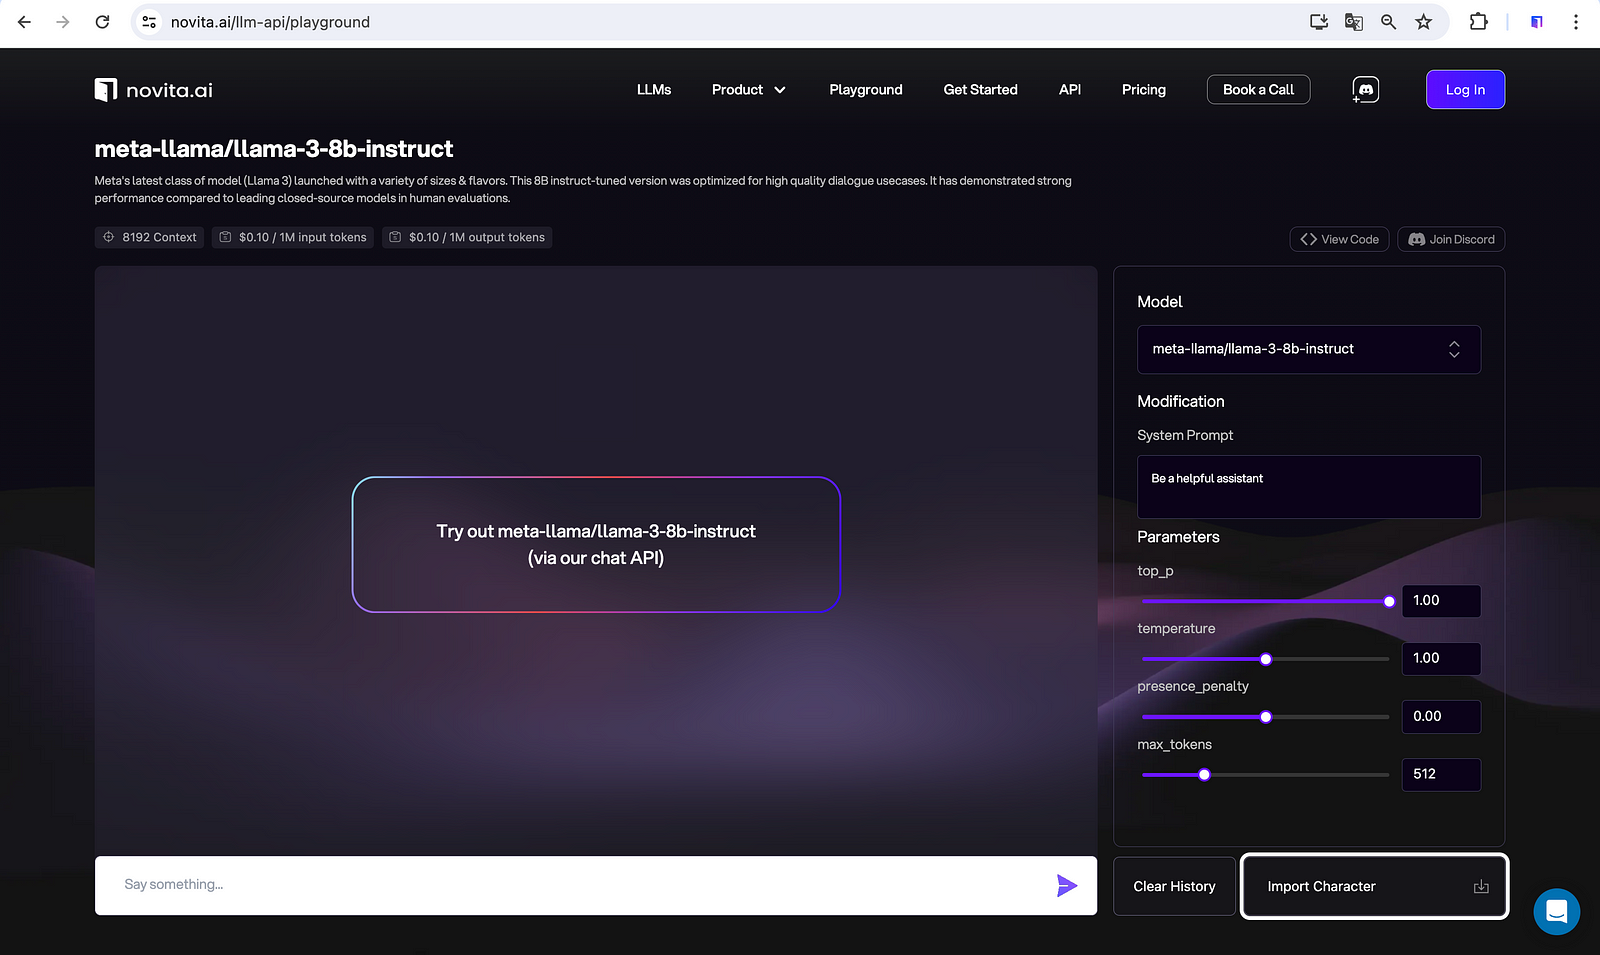The height and width of the screenshot is (955, 1600).
Task: Click the blue extension icon in the browser toolbar
Action: pyautogui.click(x=1537, y=22)
